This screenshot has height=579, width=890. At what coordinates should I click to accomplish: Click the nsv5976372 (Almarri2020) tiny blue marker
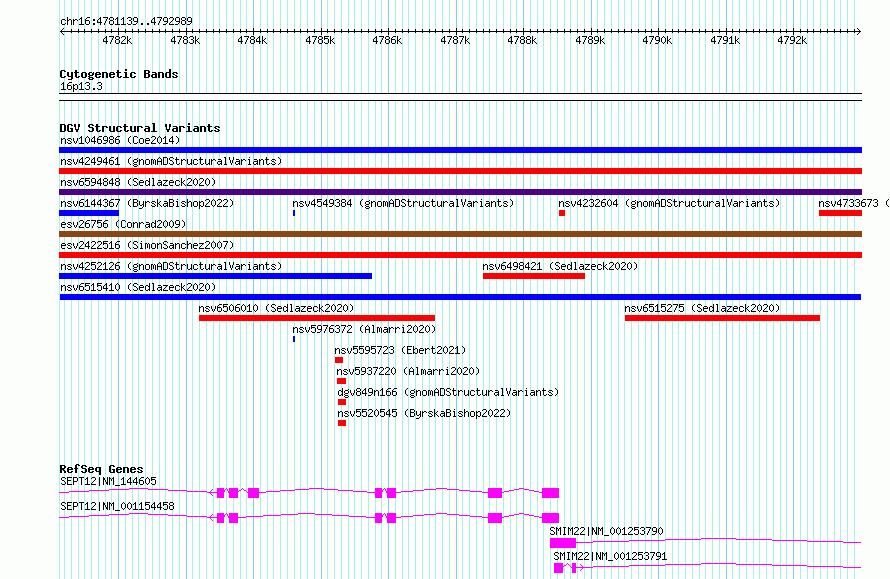pyautogui.click(x=293, y=339)
